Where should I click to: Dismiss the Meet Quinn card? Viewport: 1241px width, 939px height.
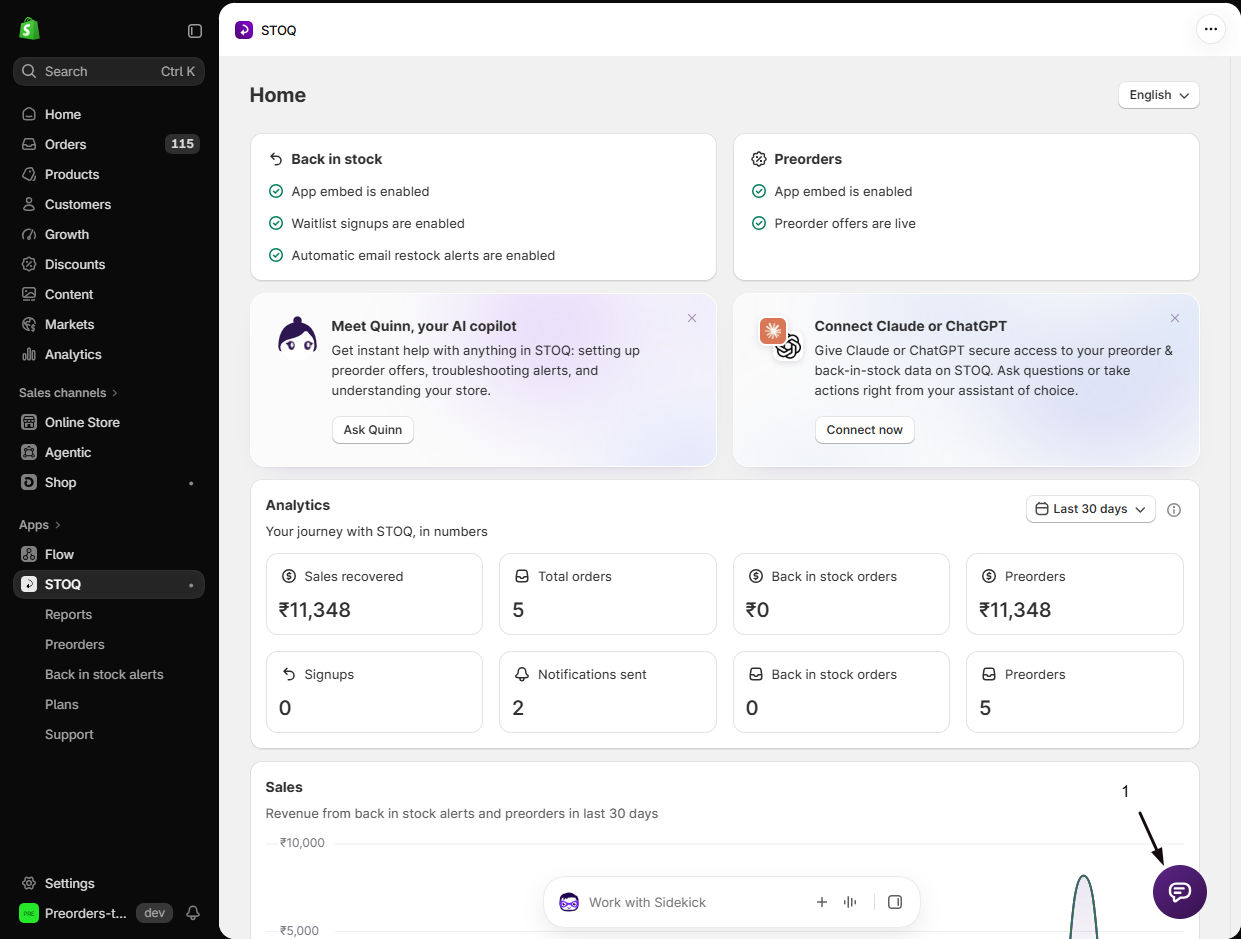pos(692,318)
